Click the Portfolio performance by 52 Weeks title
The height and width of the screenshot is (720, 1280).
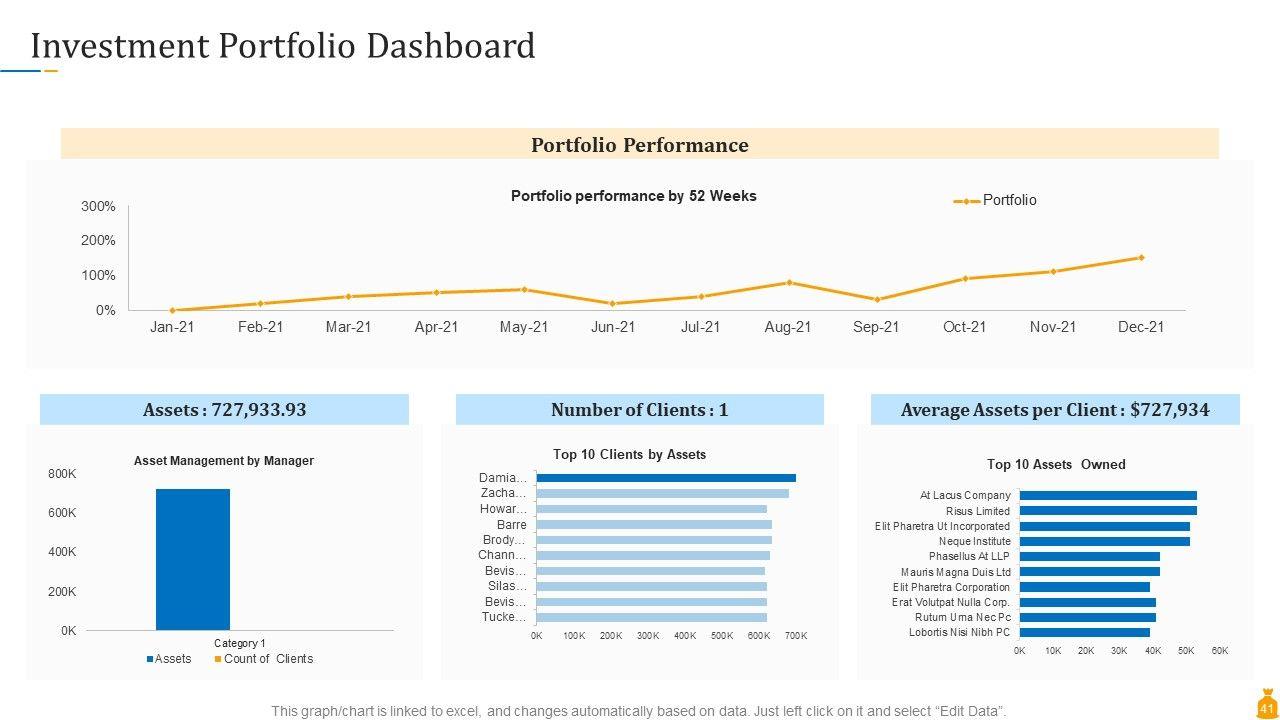[633, 196]
